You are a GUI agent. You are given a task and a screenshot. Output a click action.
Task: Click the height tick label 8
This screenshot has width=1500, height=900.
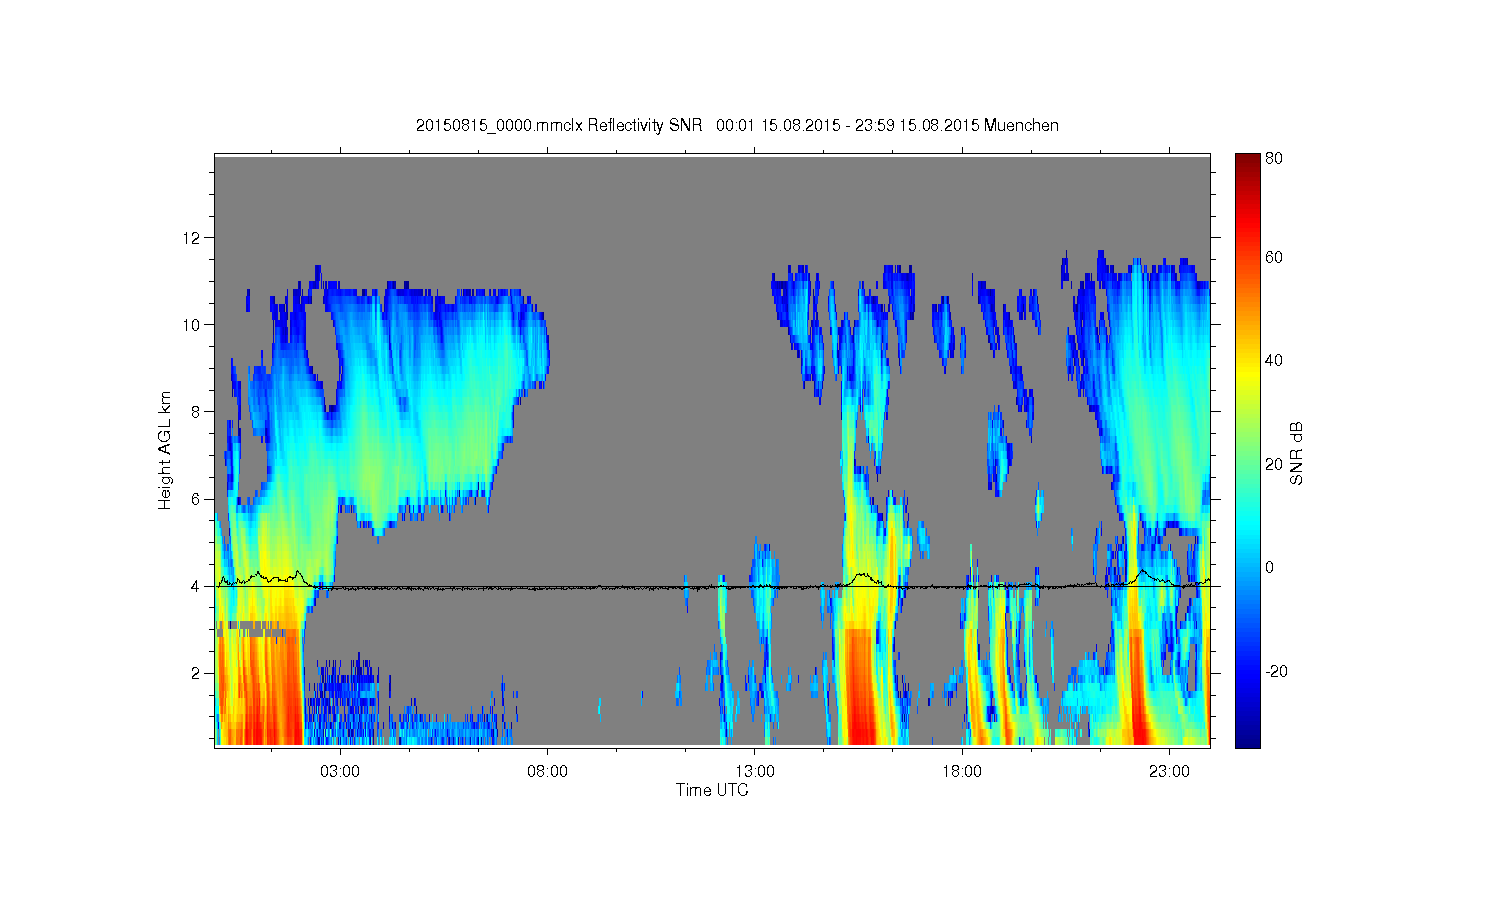click(x=197, y=412)
